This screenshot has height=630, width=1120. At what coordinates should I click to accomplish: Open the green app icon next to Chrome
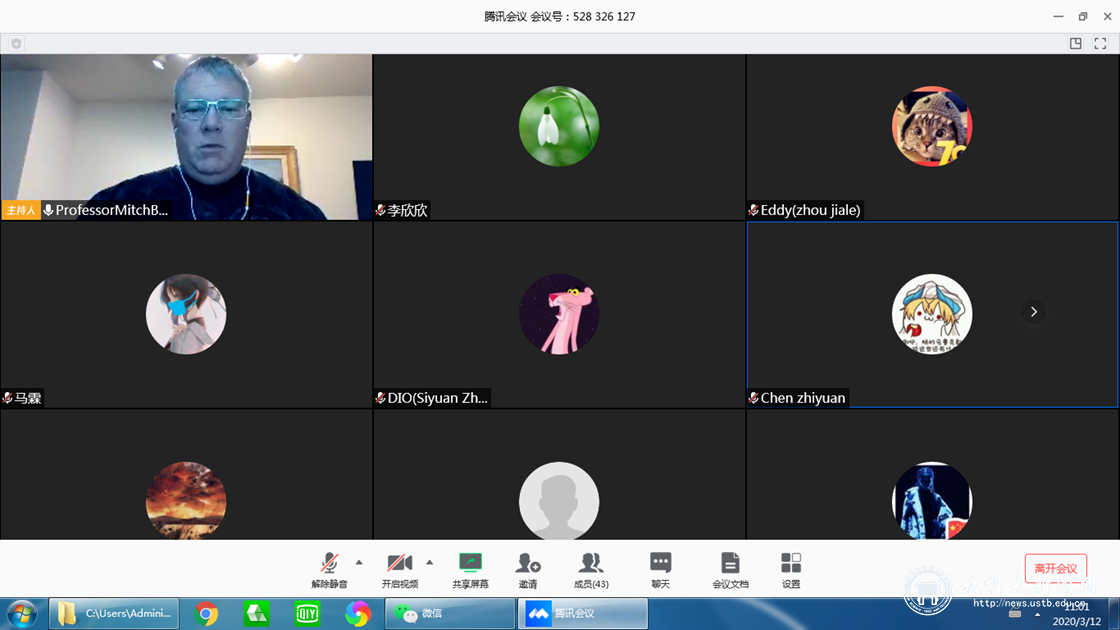click(x=256, y=614)
